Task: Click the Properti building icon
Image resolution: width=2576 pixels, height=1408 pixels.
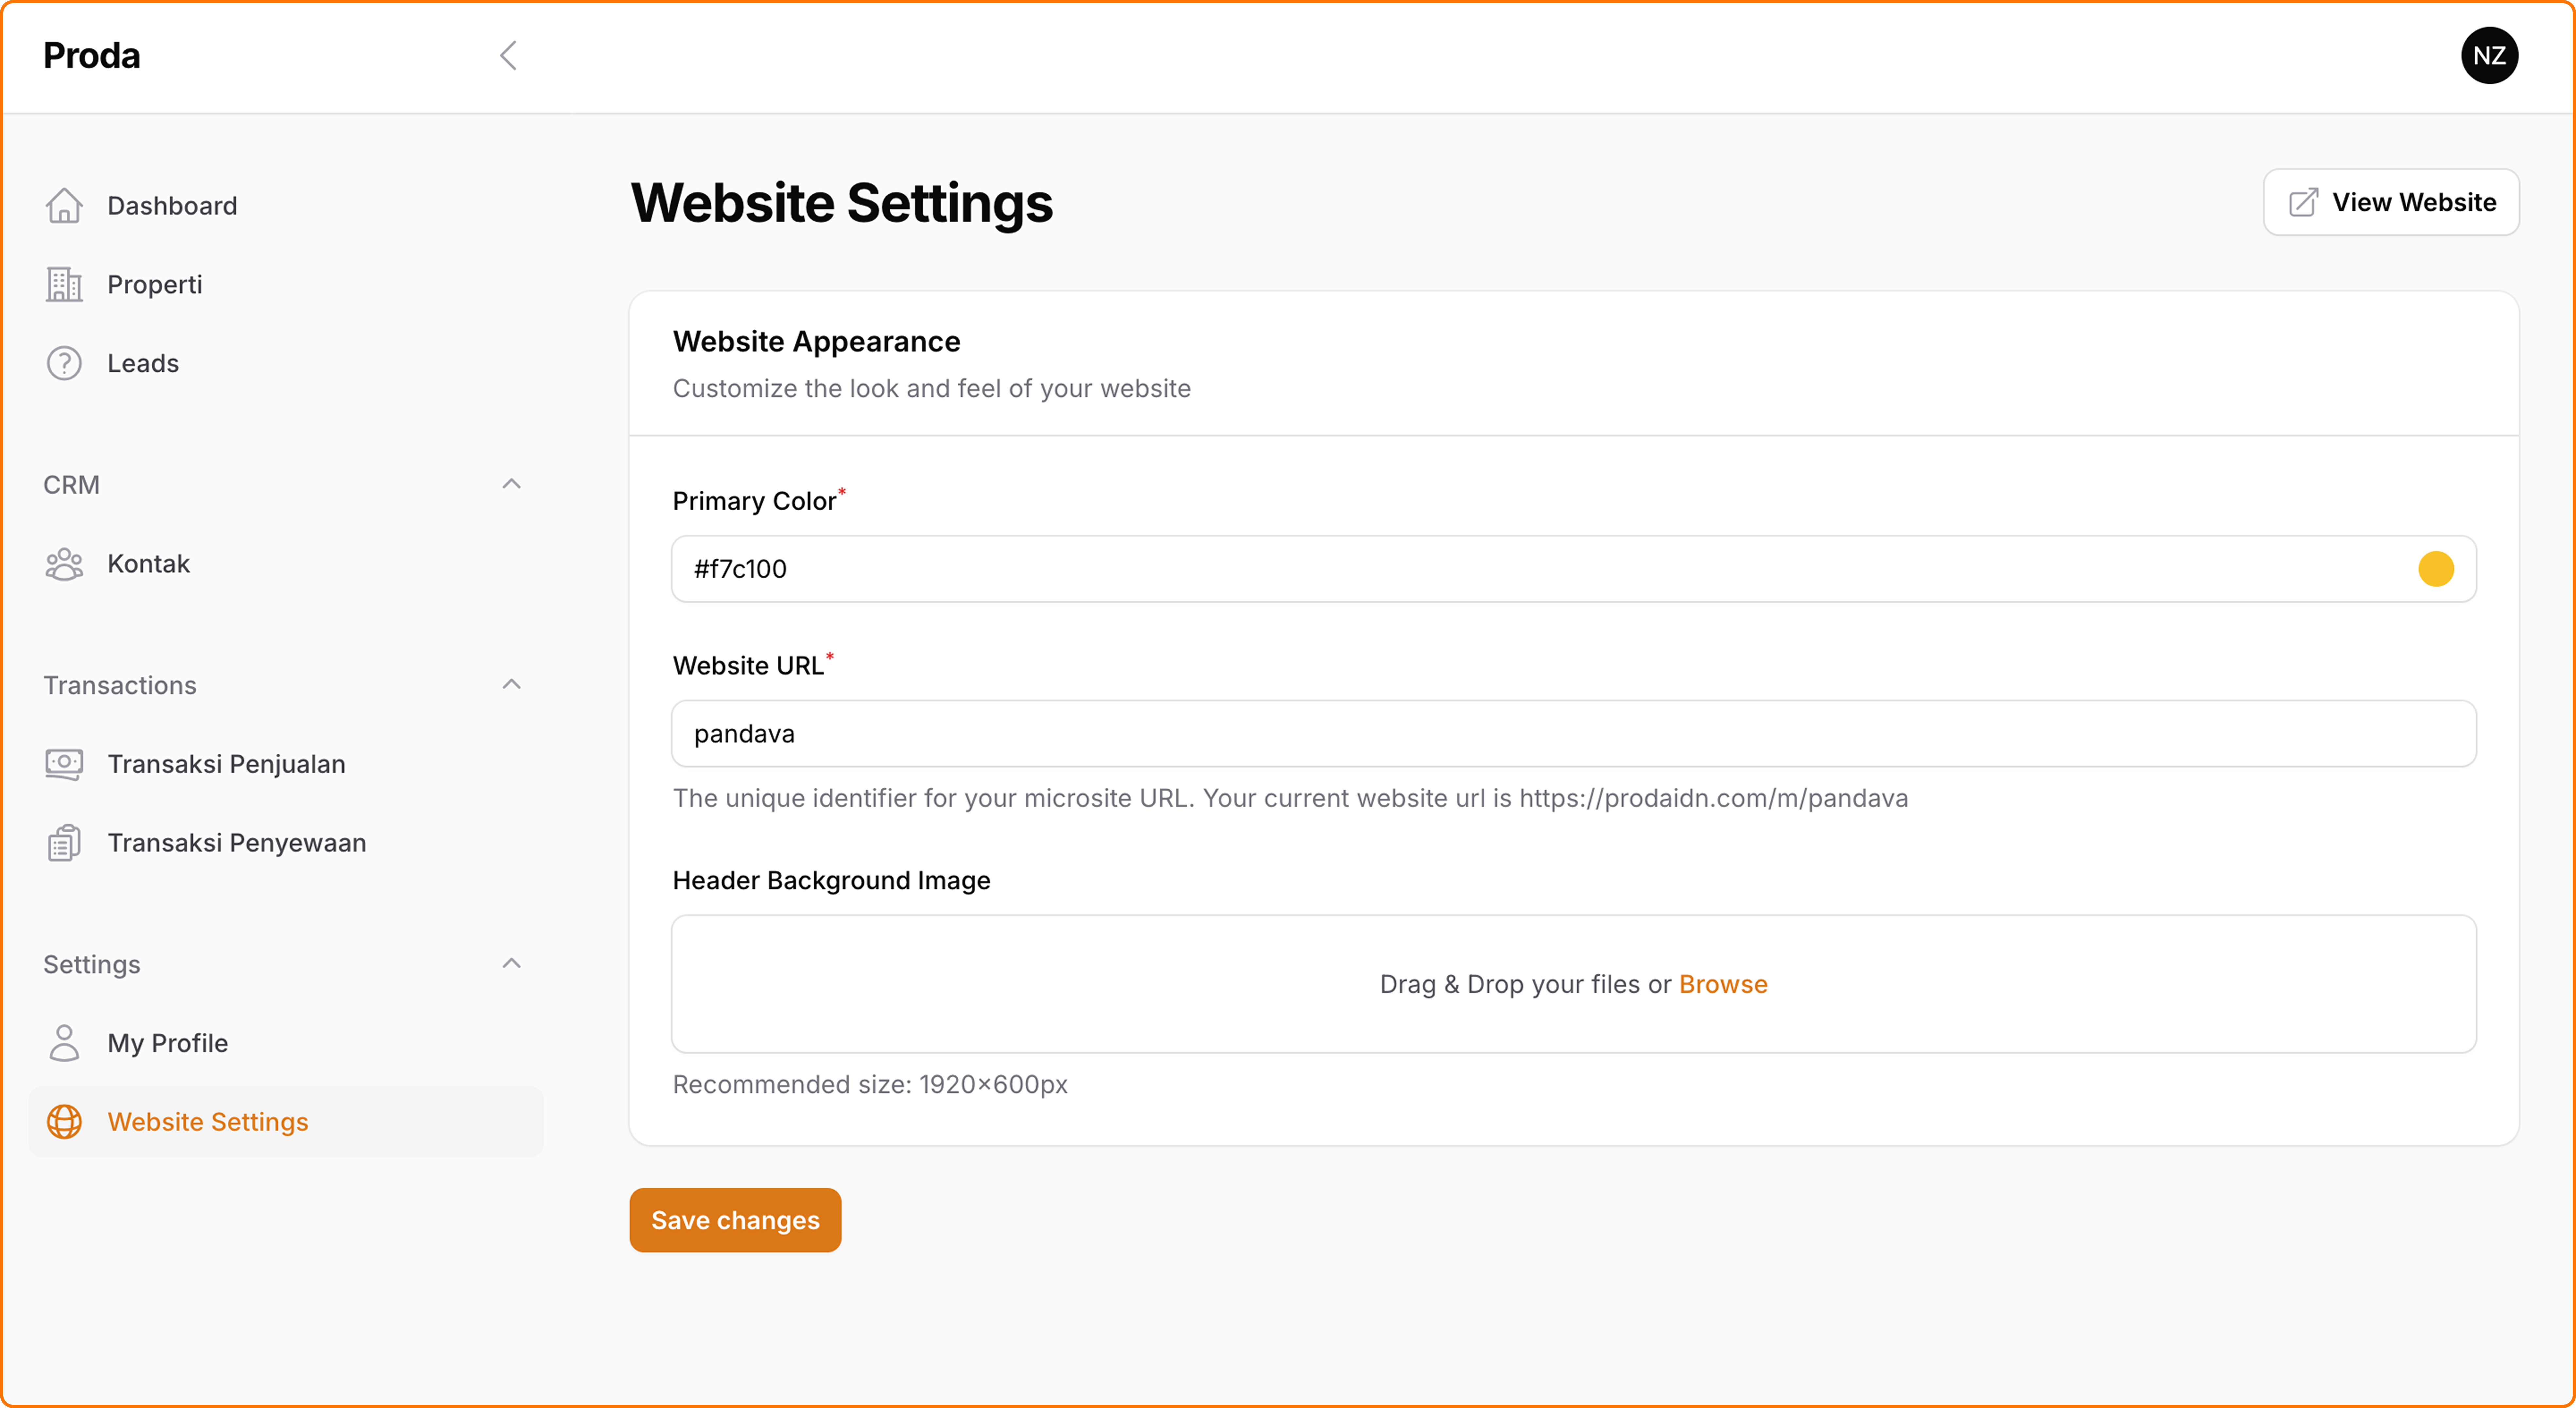Action: 64,285
